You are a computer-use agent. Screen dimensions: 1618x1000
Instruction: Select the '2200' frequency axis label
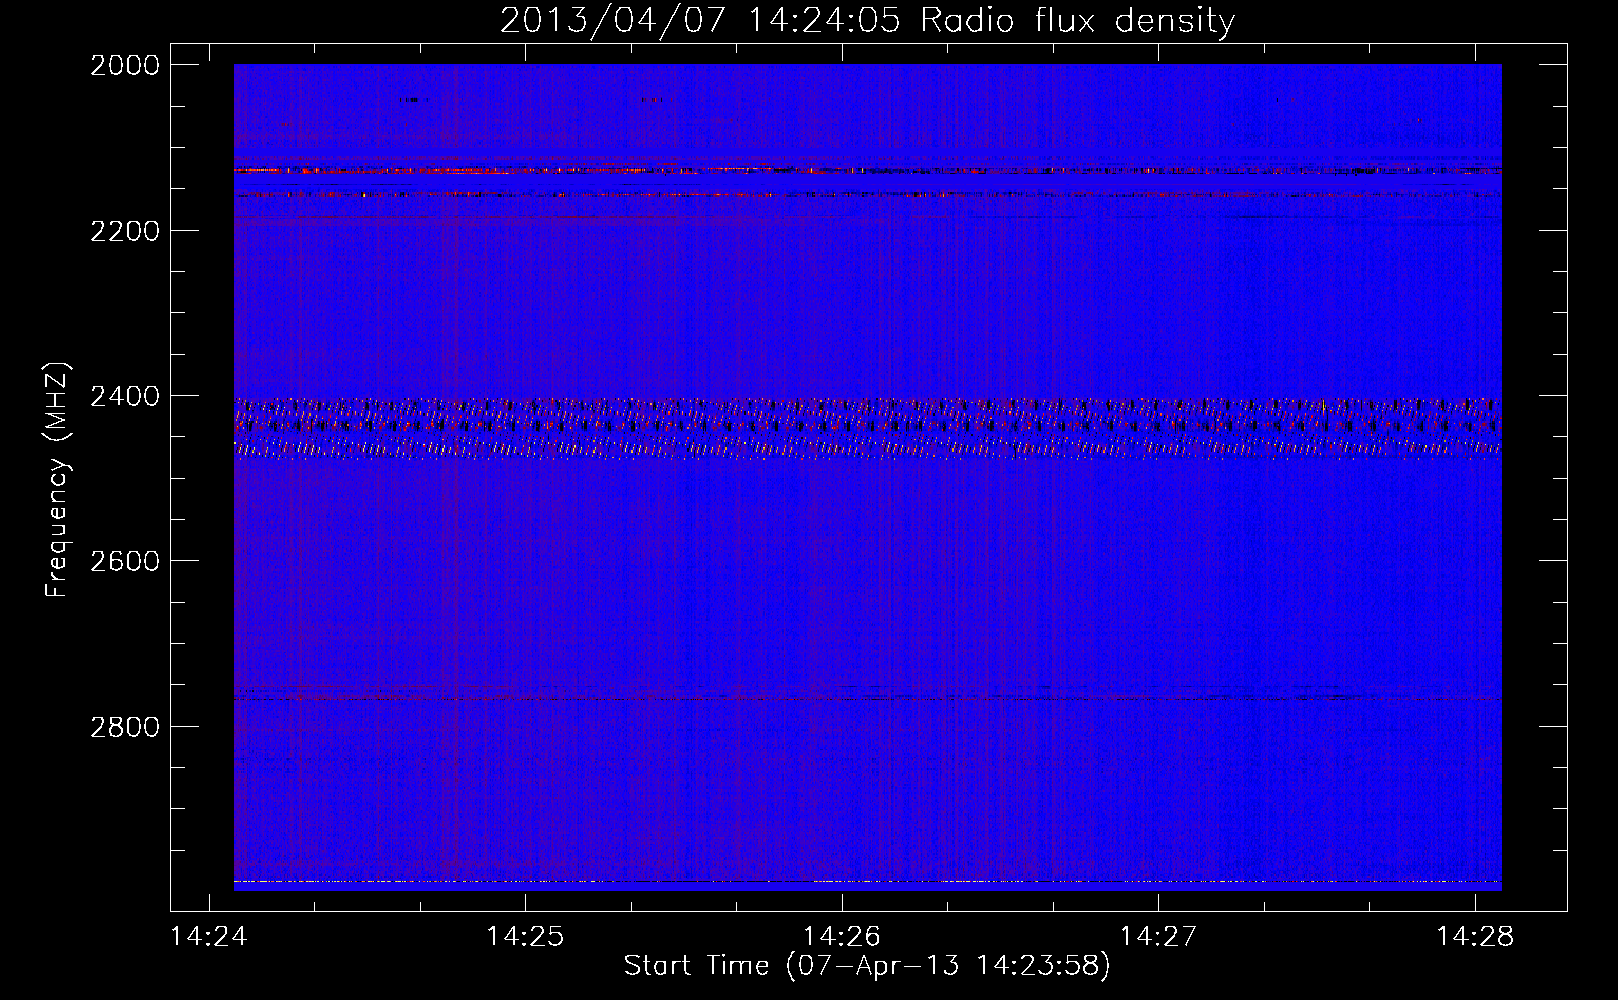point(125,231)
